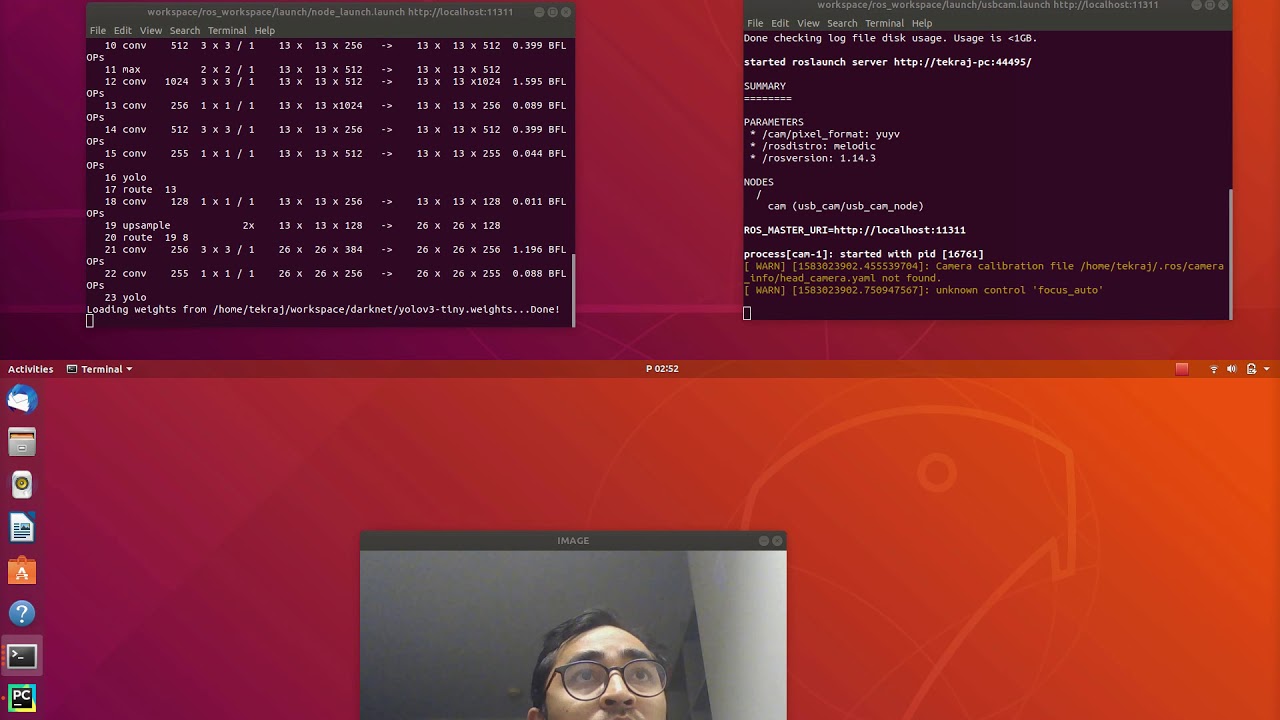This screenshot has width=1280, height=720.
Task: Click the '23 yolo' line in terminal
Action: click(125, 297)
